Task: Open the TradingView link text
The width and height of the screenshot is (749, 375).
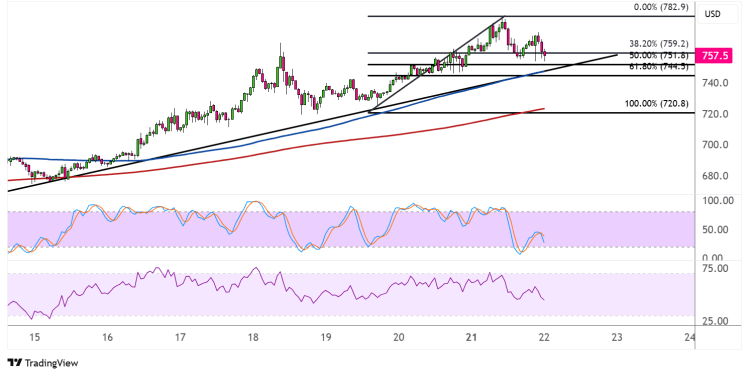Action: [51, 363]
